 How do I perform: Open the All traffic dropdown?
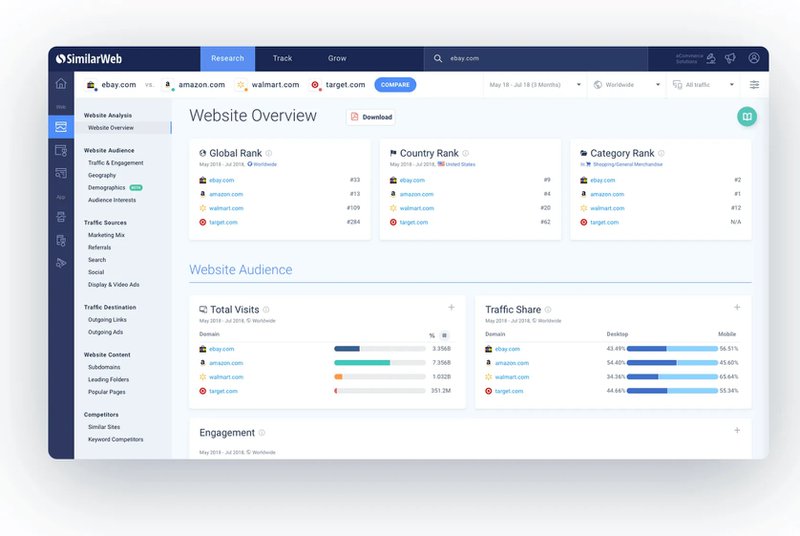click(x=703, y=85)
